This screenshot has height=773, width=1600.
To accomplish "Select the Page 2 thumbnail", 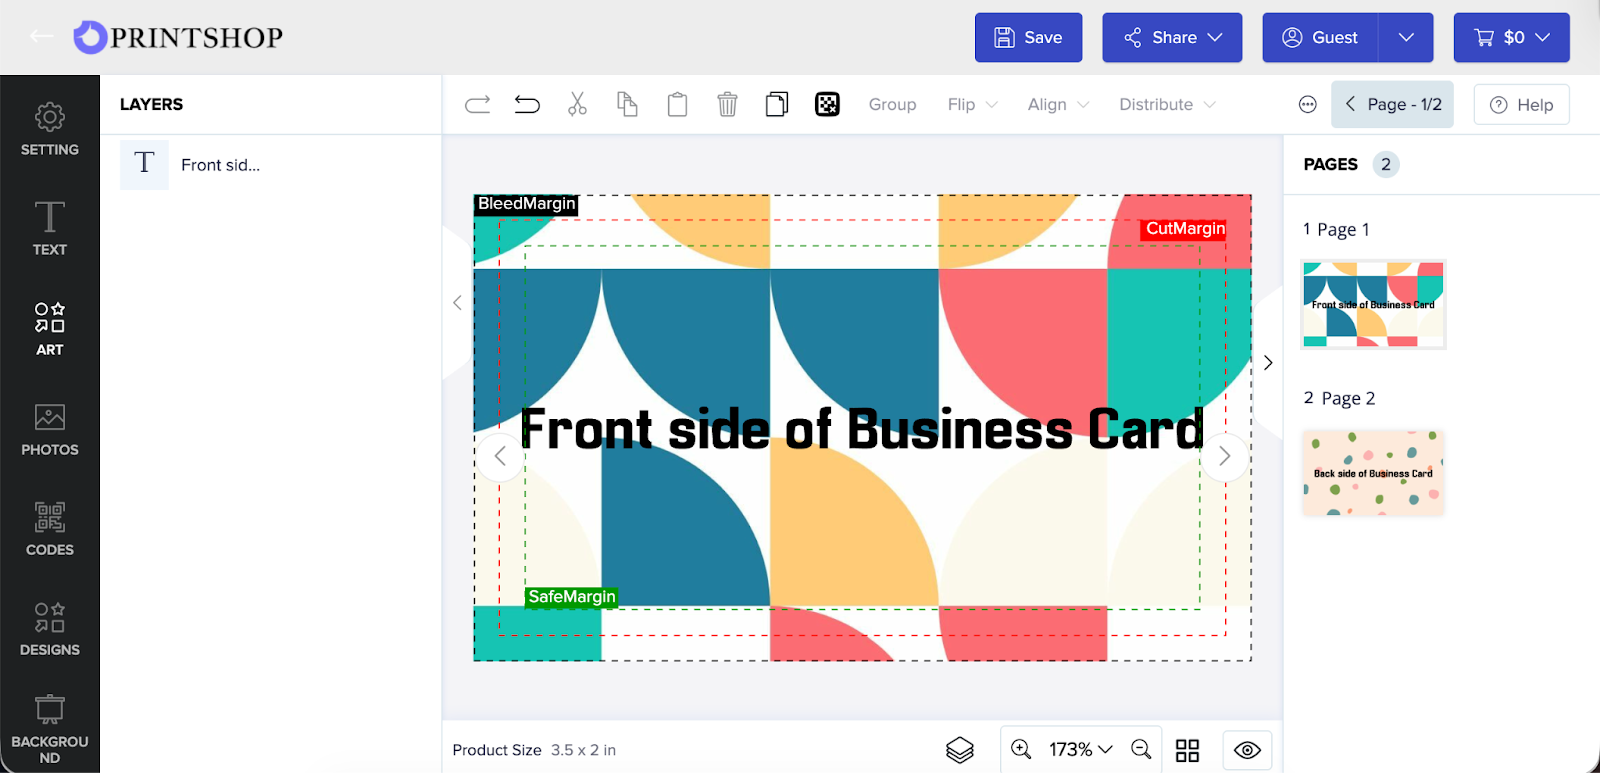I will pos(1373,473).
